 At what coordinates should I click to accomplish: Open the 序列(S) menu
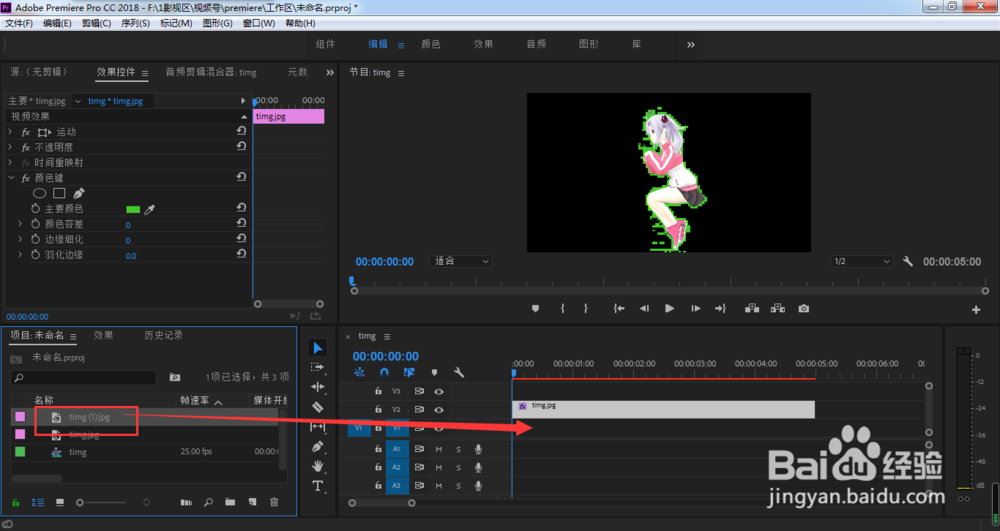click(135, 23)
